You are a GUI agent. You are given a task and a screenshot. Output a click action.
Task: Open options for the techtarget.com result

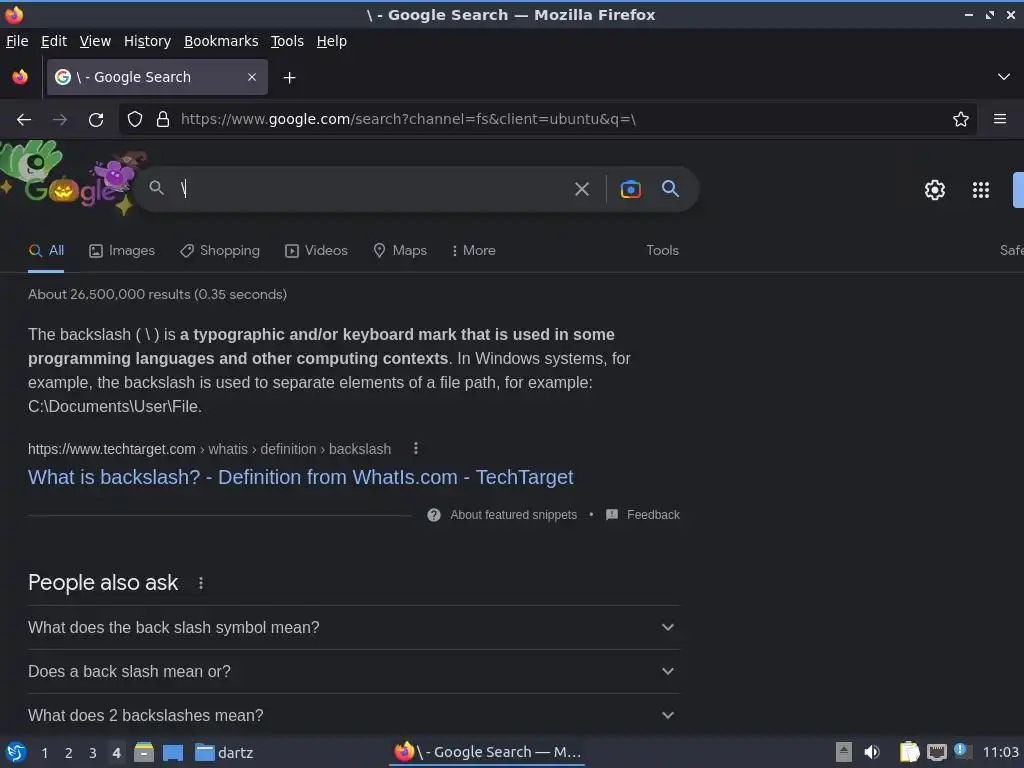(416, 449)
